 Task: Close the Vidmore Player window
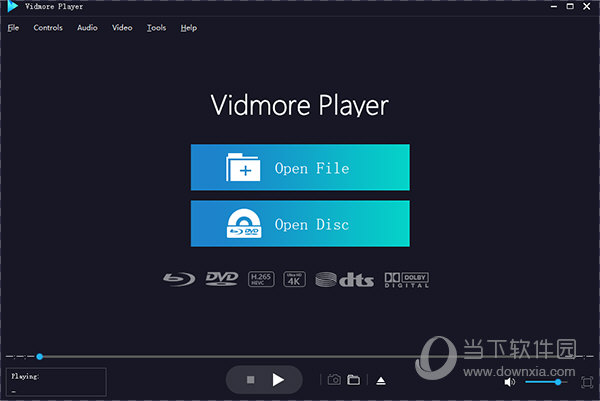587,6
